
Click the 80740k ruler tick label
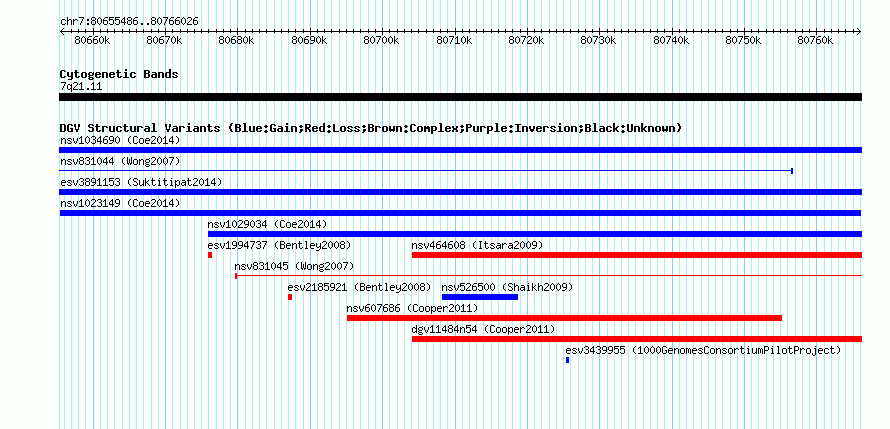(x=671, y=40)
